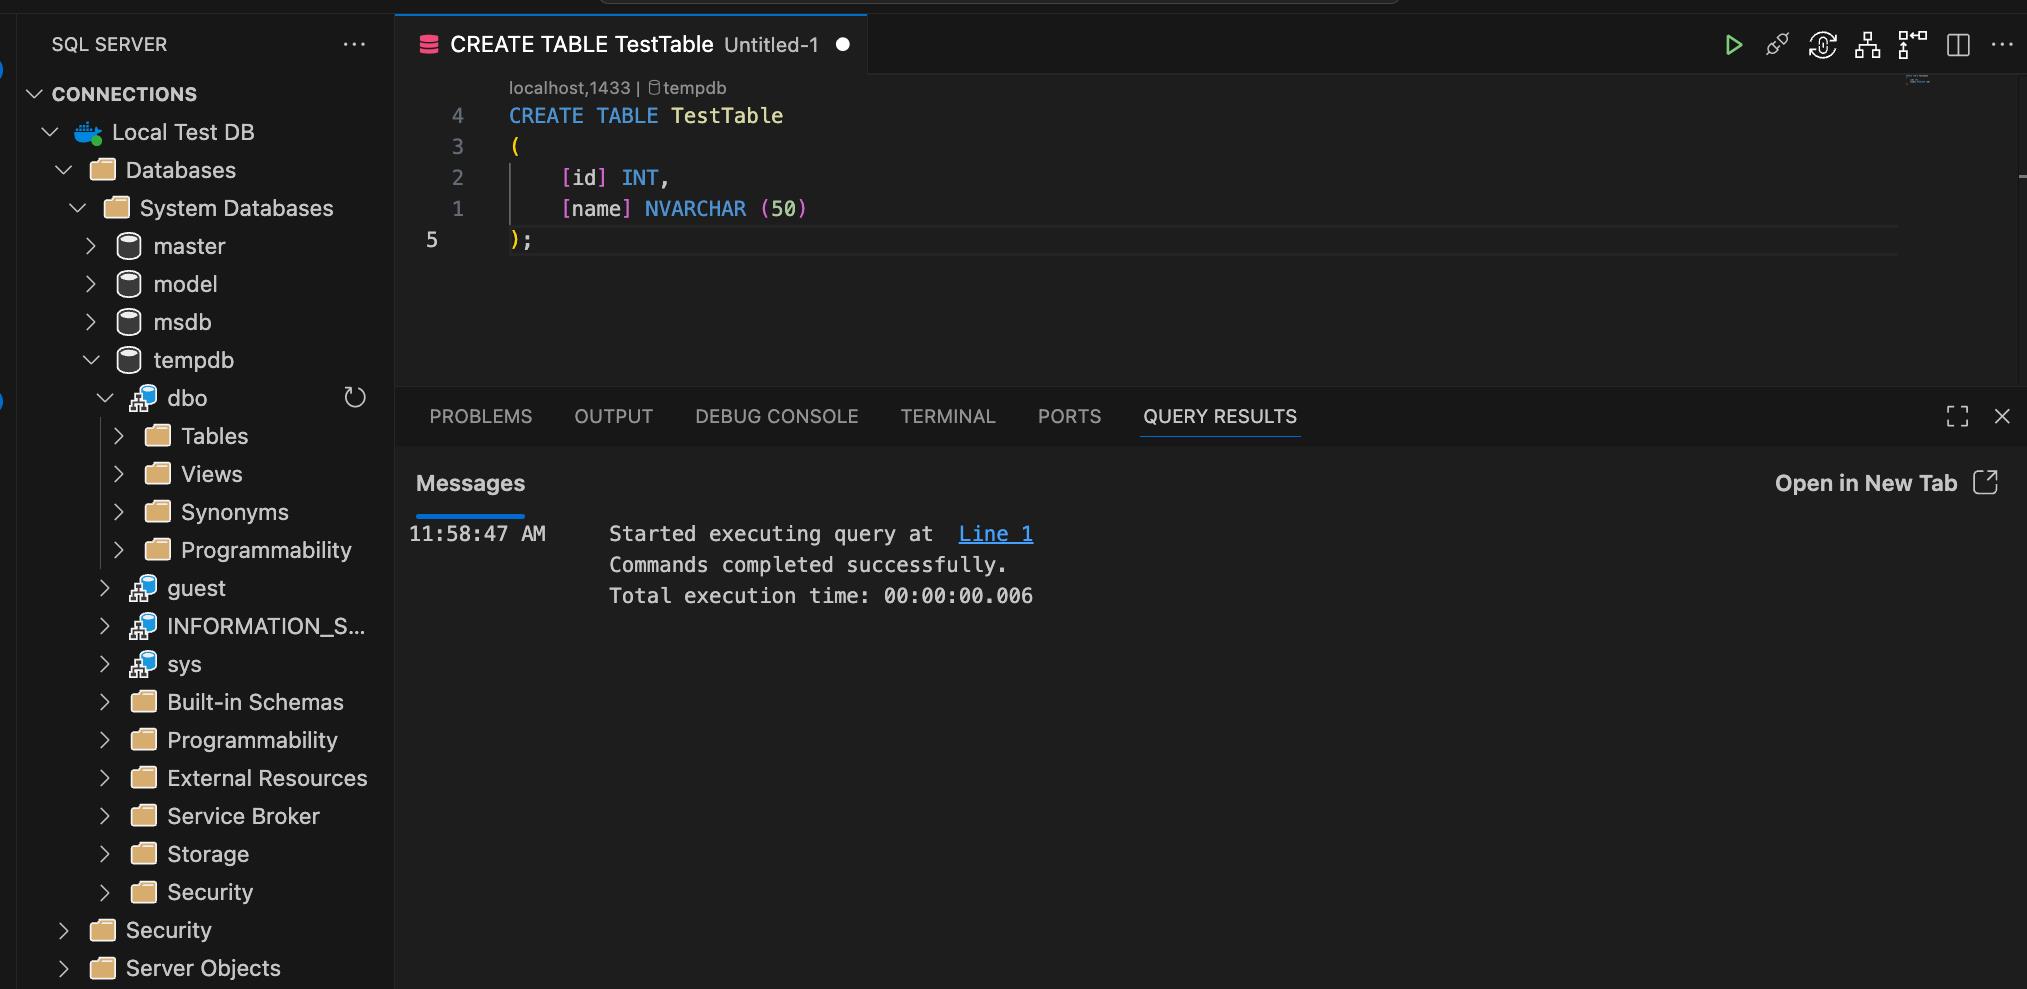Click the change connection icon

[x=1822, y=45]
